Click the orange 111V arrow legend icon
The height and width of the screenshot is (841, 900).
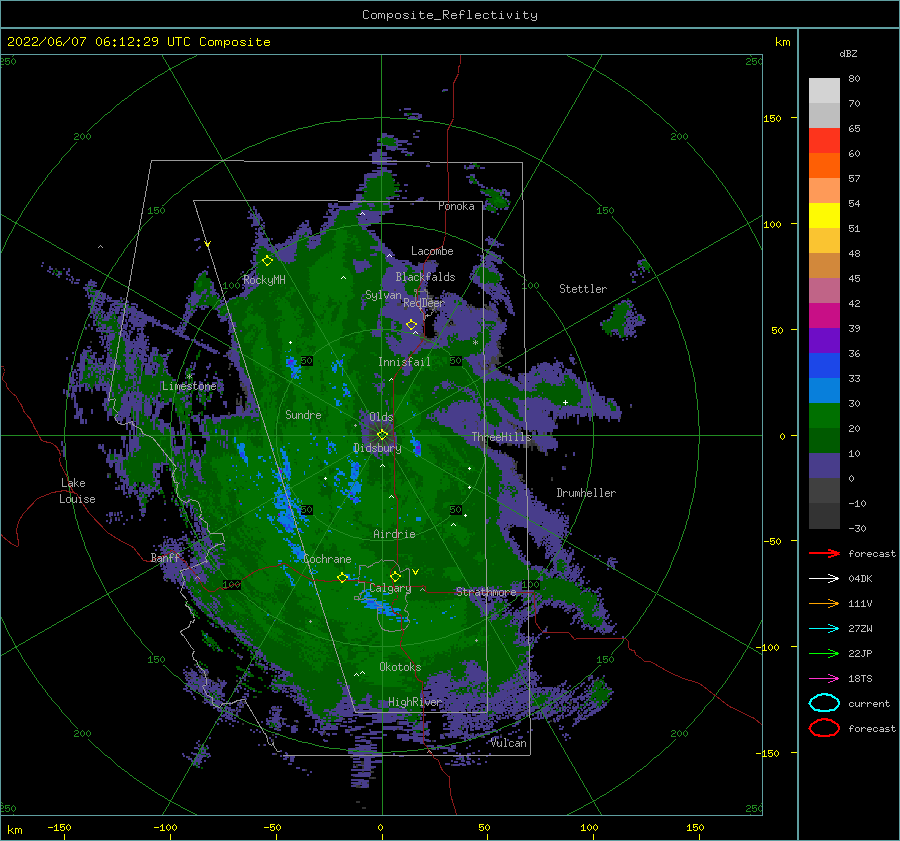pyautogui.click(x=824, y=603)
